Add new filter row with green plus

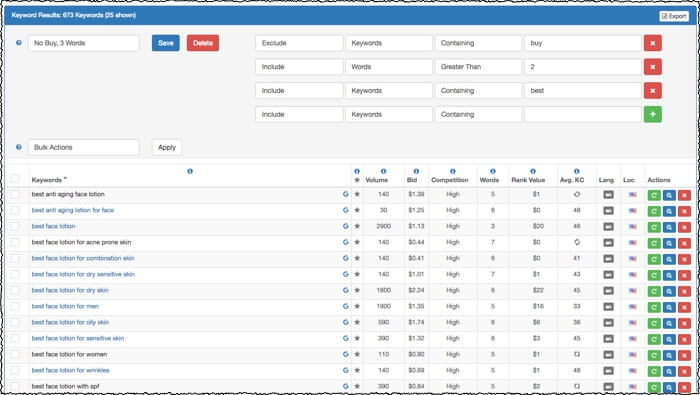pos(652,114)
